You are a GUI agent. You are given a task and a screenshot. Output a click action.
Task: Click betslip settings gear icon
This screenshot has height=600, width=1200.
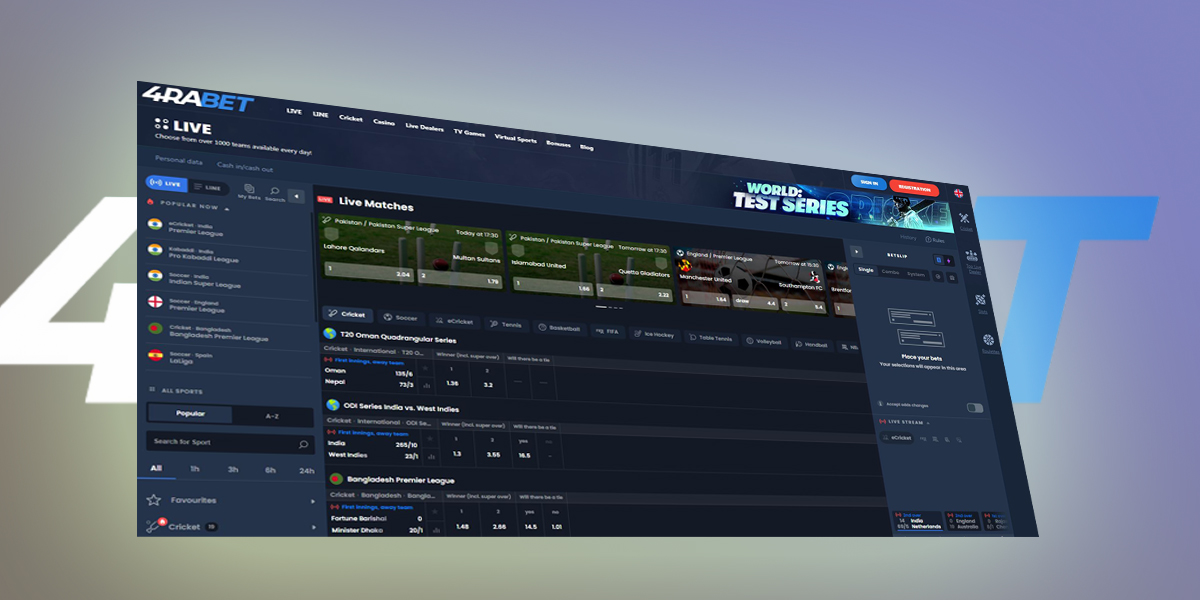pyautogui.click(x=936, y=277)
